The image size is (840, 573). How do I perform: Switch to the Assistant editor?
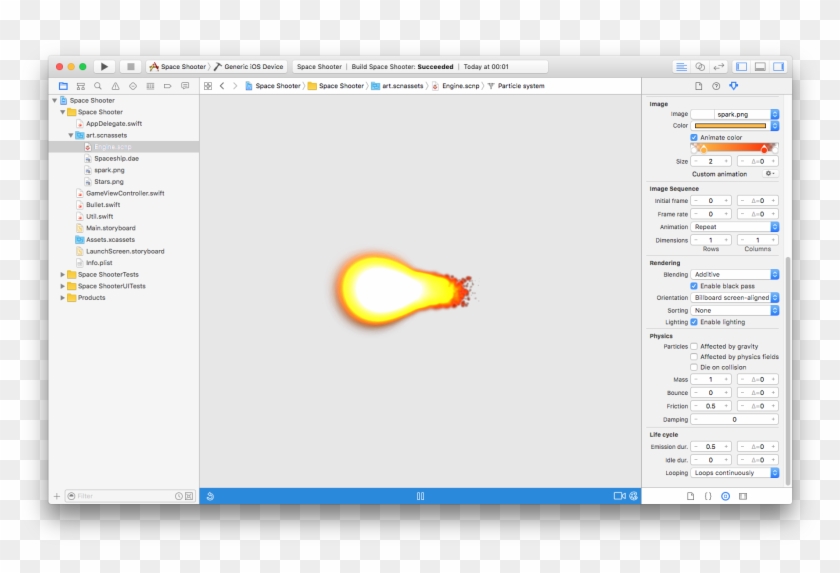point(700,67)
